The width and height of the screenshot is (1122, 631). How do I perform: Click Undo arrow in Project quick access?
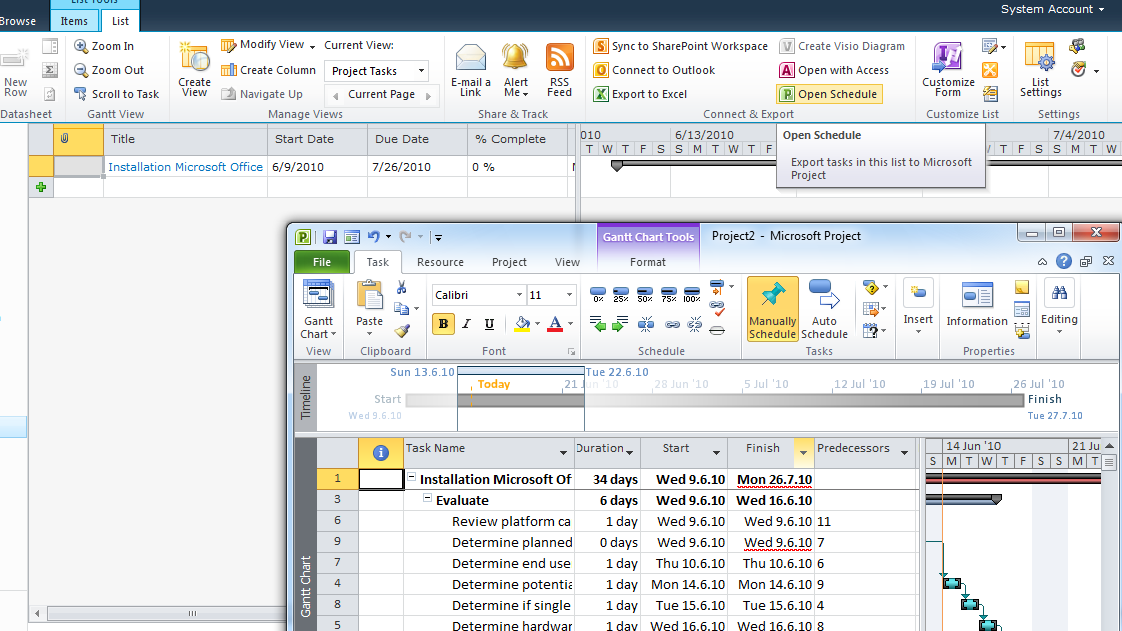(373, 237)
